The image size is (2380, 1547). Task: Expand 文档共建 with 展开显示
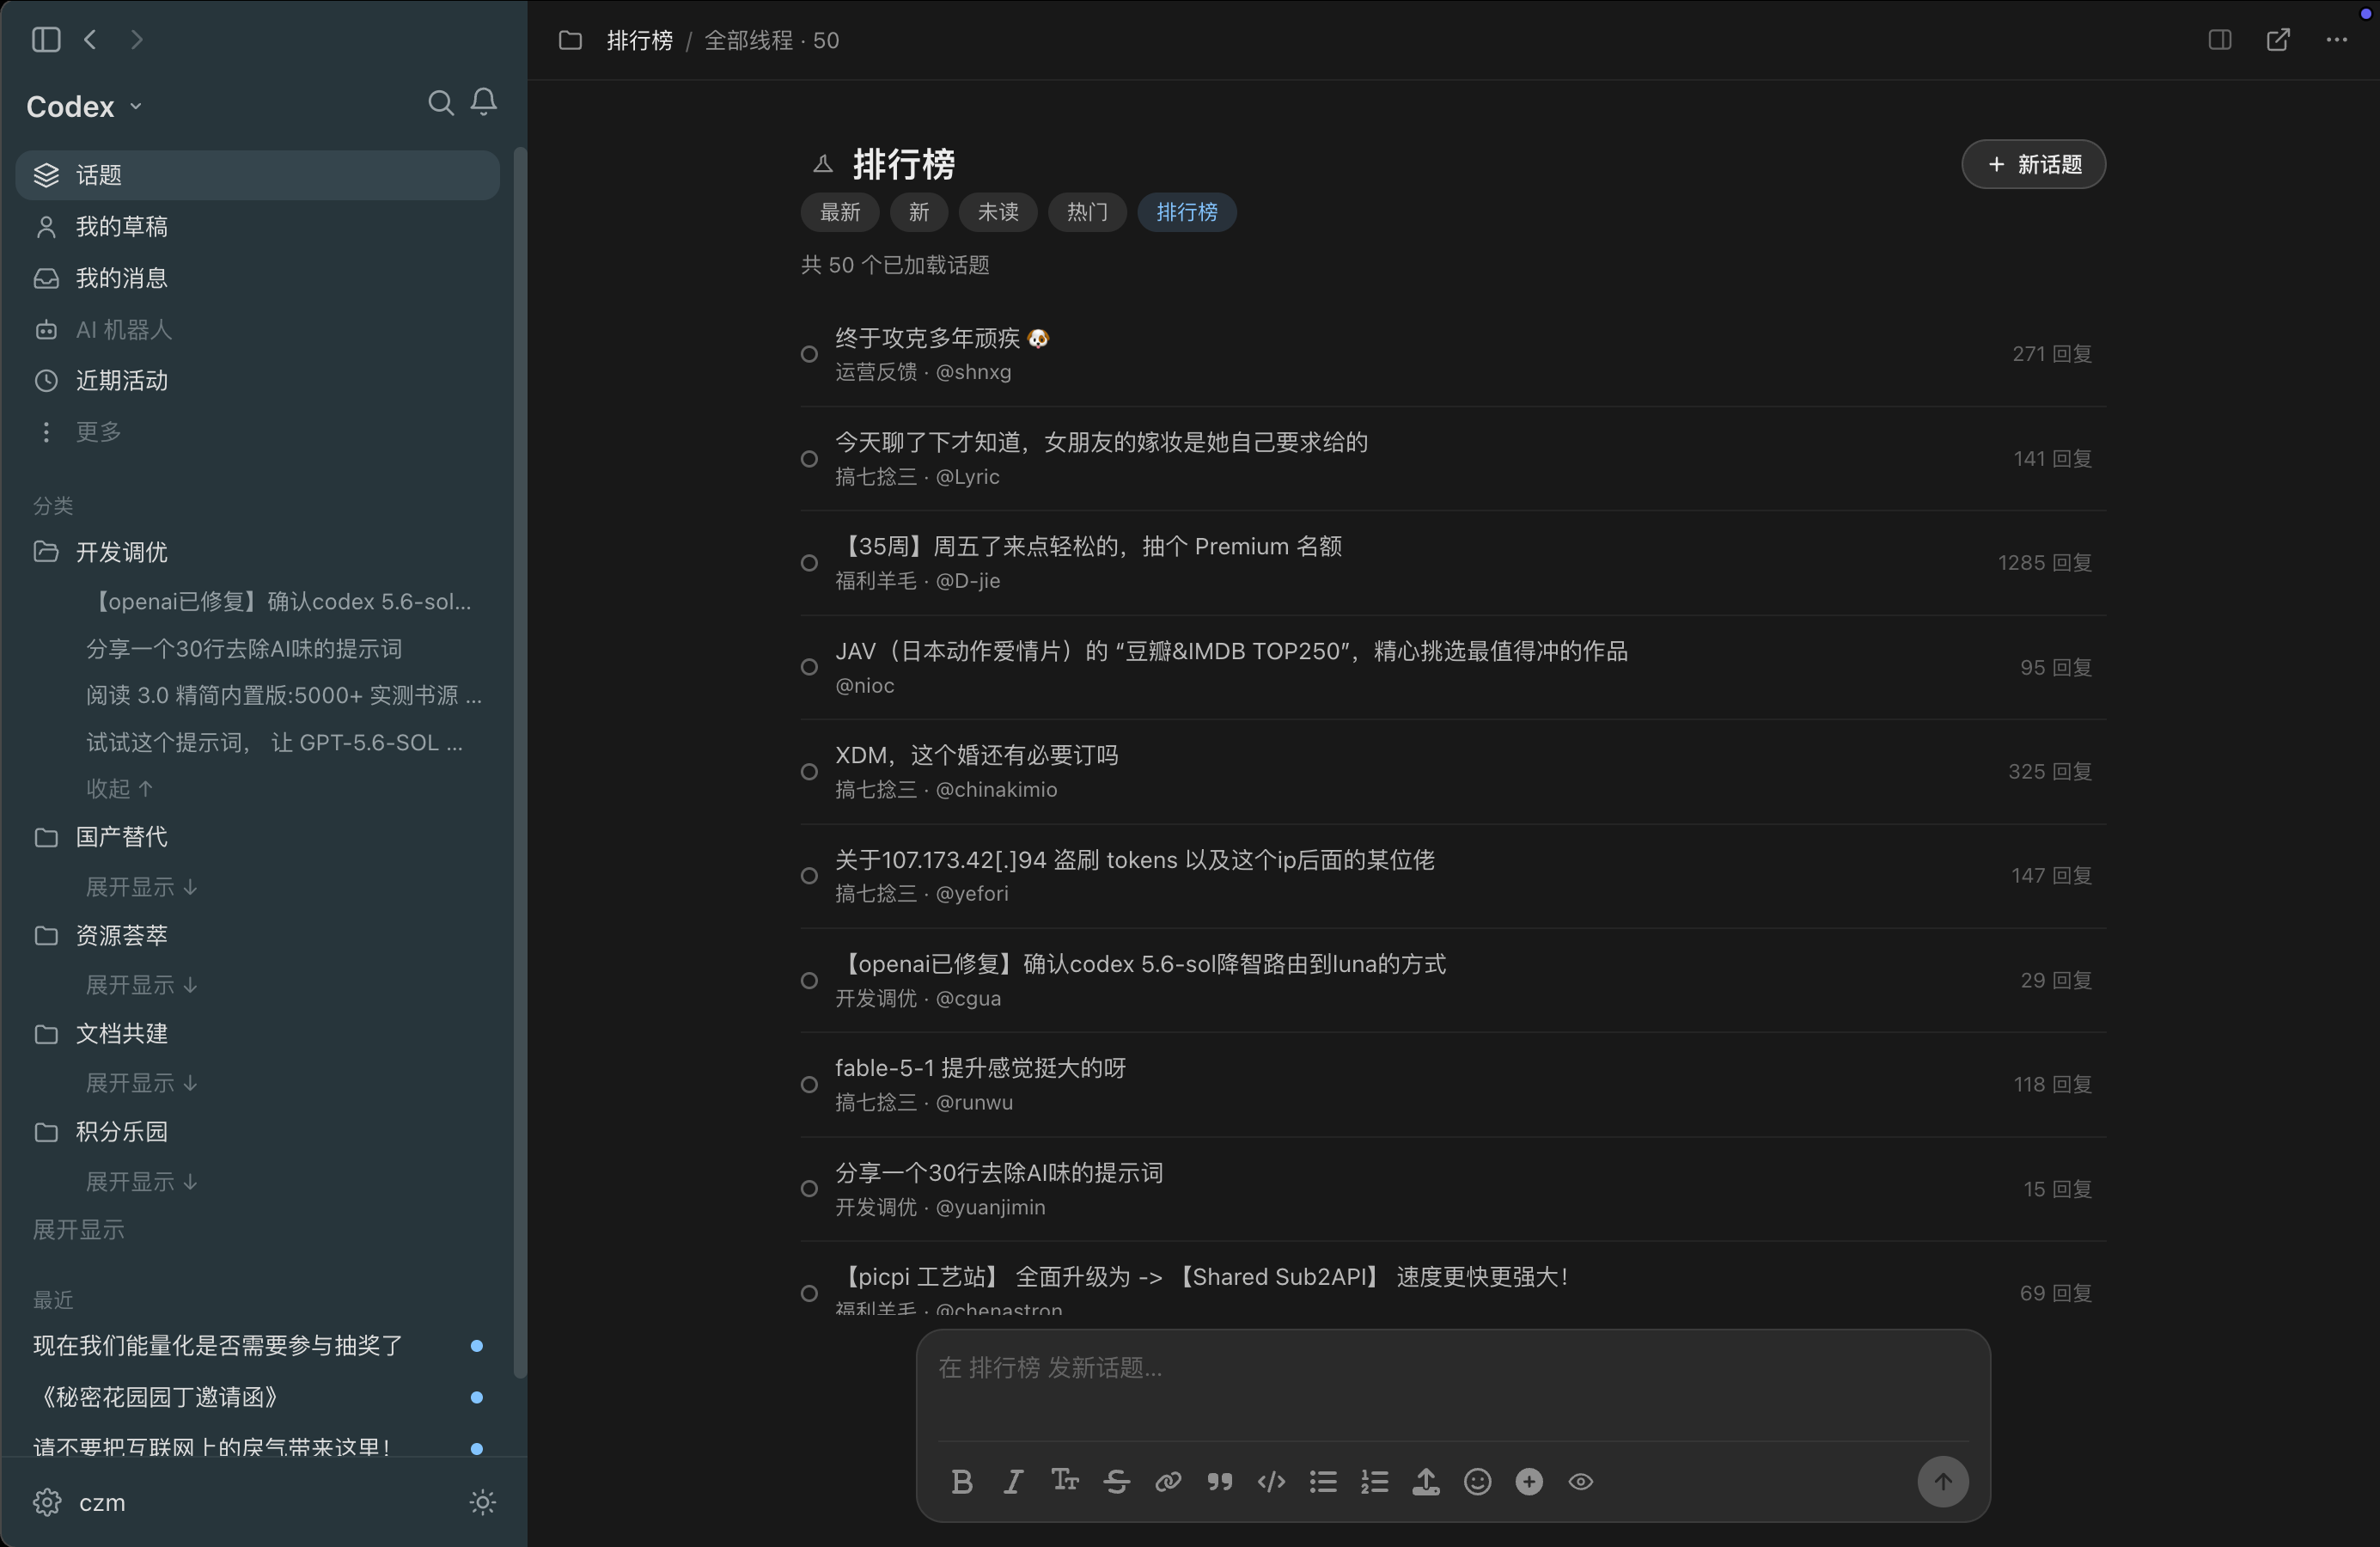142,1083
